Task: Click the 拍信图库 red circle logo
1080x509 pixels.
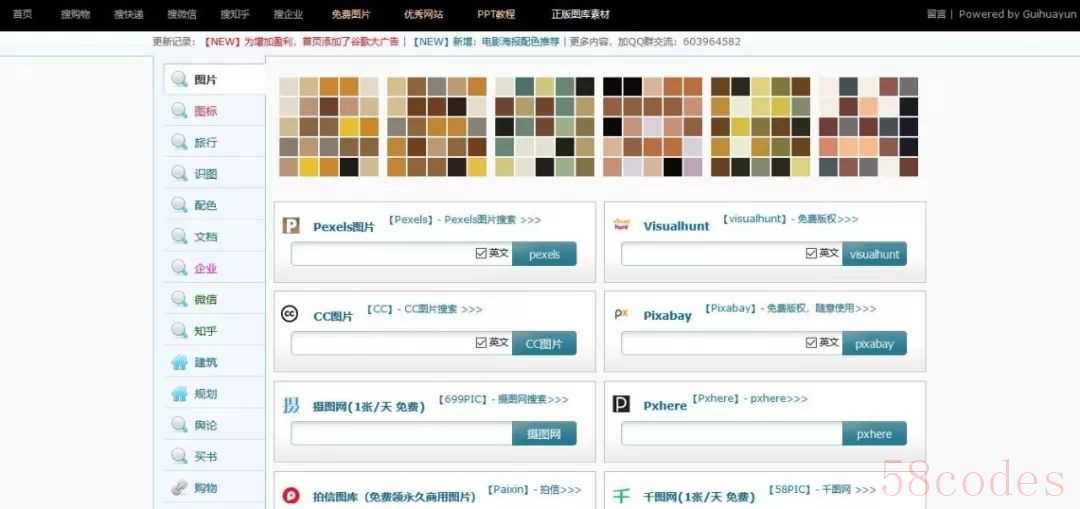Action: coord(291,495)
